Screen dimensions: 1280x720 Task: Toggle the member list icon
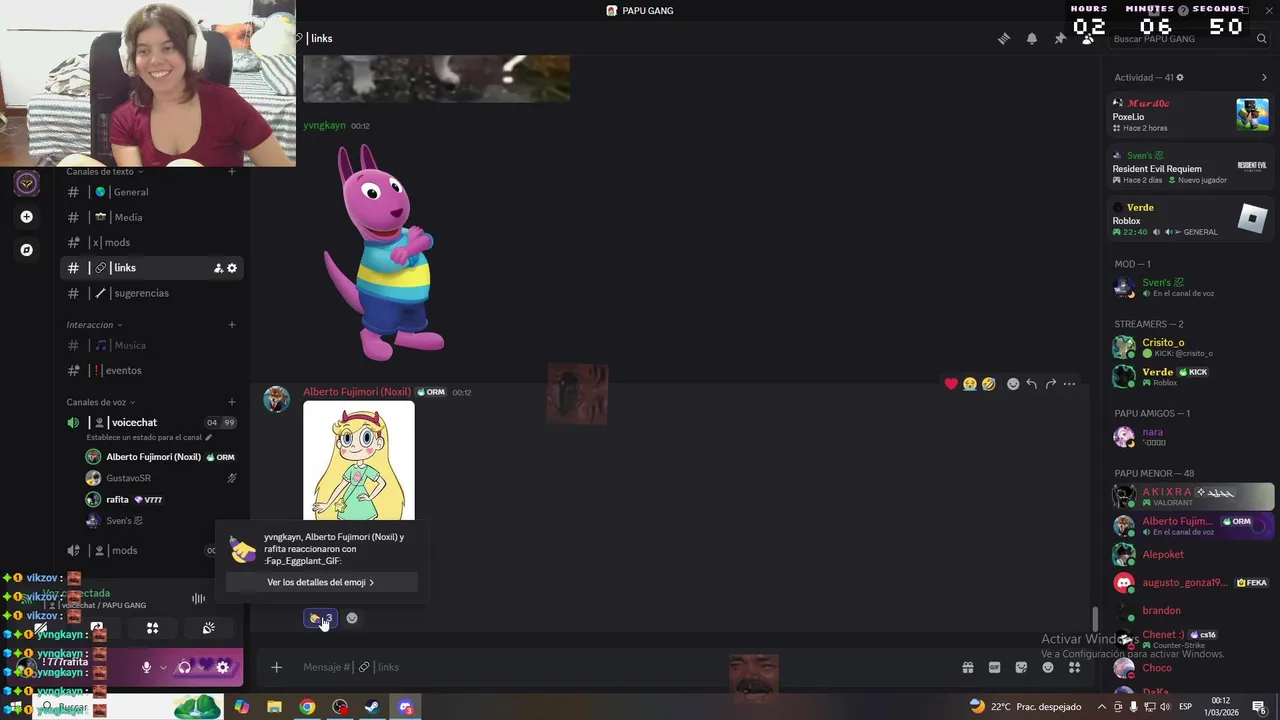pyautogui.click(x=1088, y=39)
